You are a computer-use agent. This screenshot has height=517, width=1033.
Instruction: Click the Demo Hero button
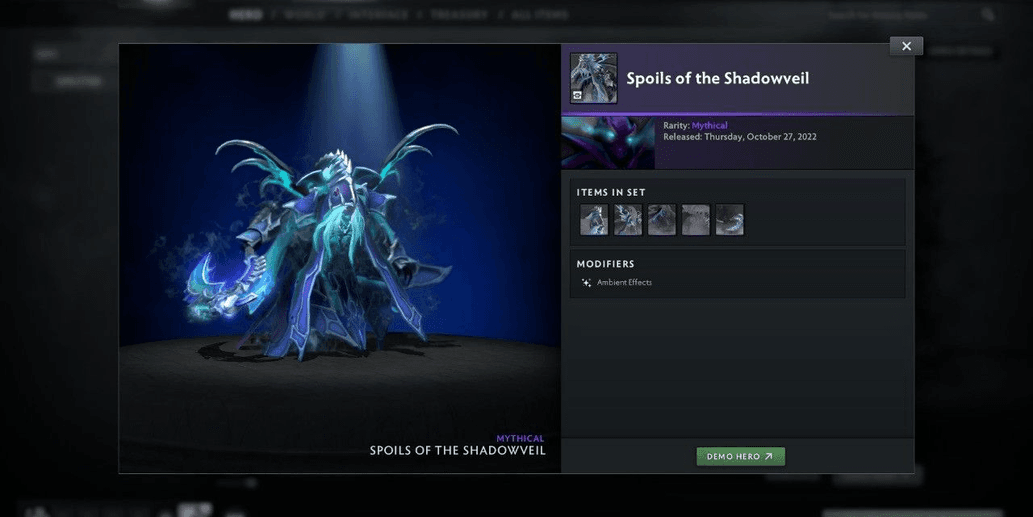click(x=740, y=456)
